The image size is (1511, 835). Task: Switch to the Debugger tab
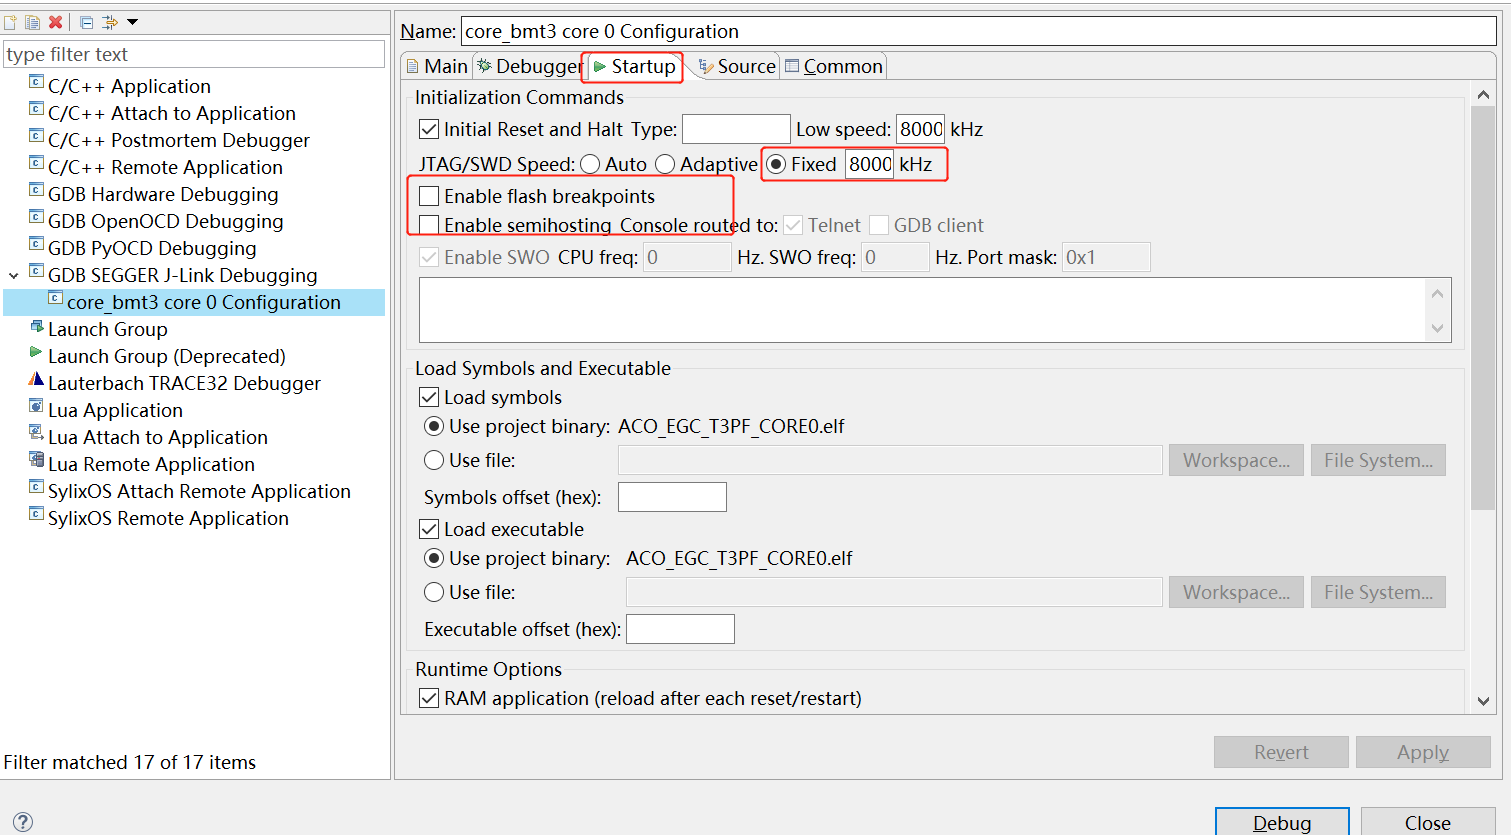click(x=529, y=66)
